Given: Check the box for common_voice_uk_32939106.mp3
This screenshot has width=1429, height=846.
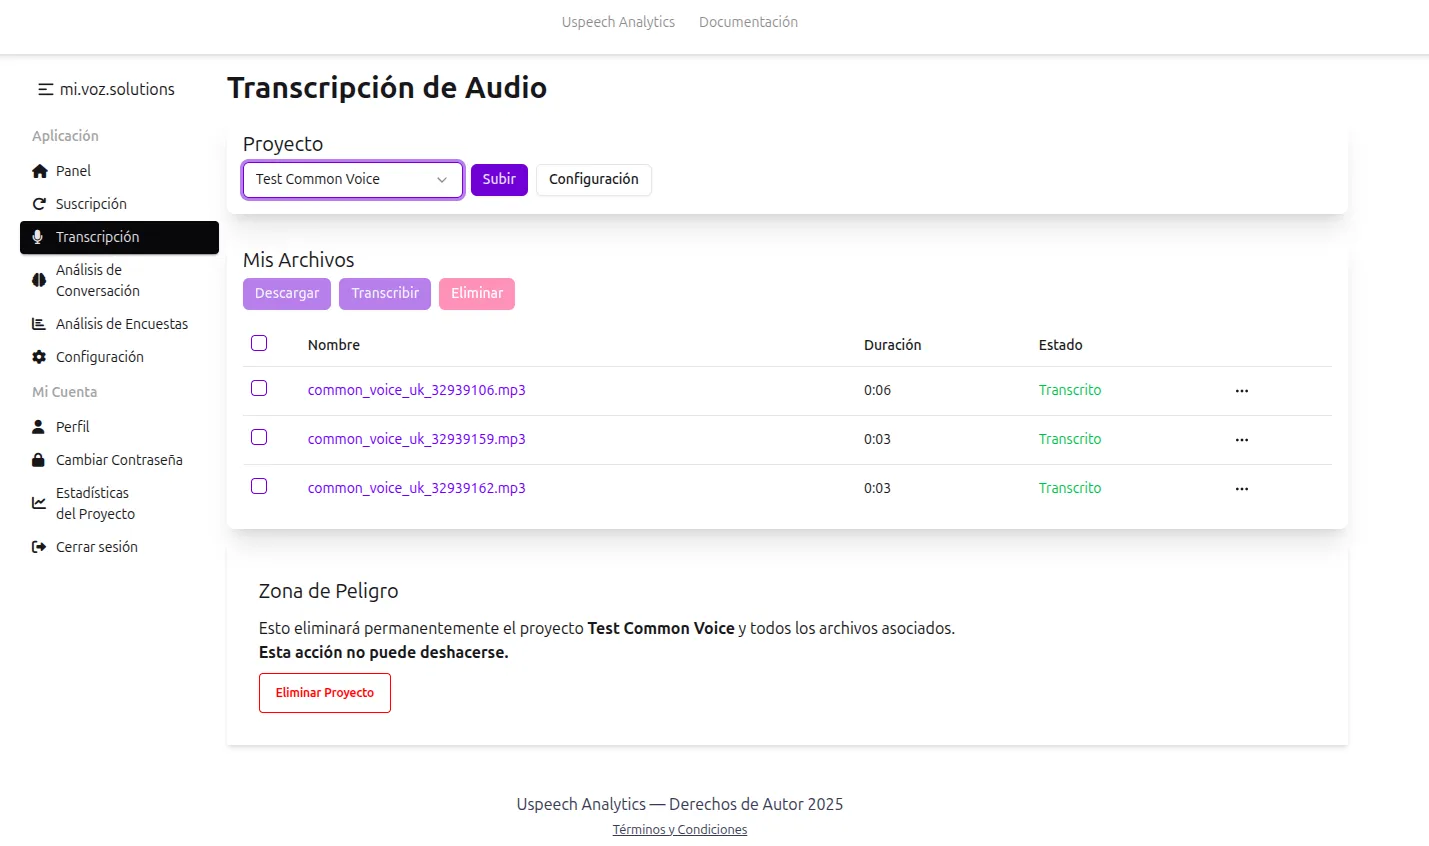Looking at the screenshot, I should [259, 388].
